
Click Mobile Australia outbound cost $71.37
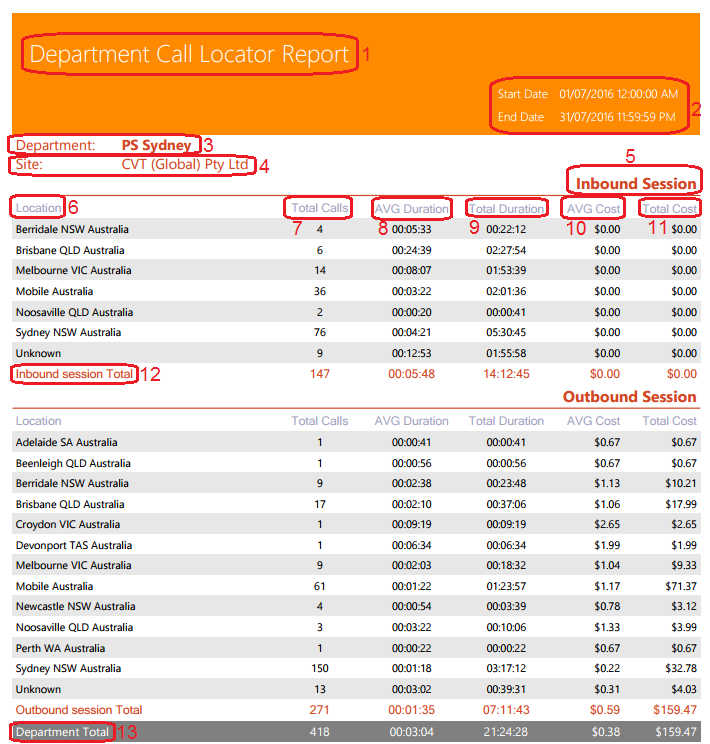pyautogui.click(x=681, y=586)
